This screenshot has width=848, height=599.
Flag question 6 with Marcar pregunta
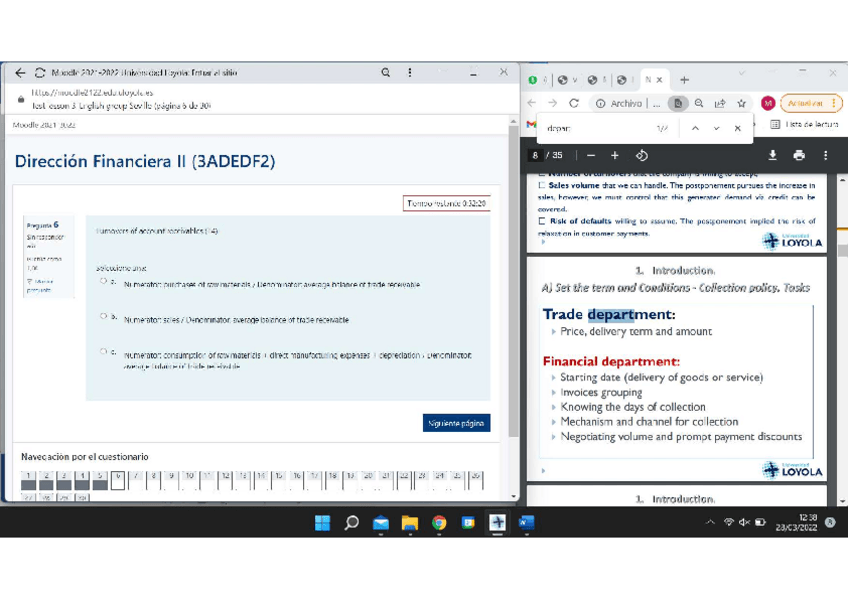tap(40, 285)
